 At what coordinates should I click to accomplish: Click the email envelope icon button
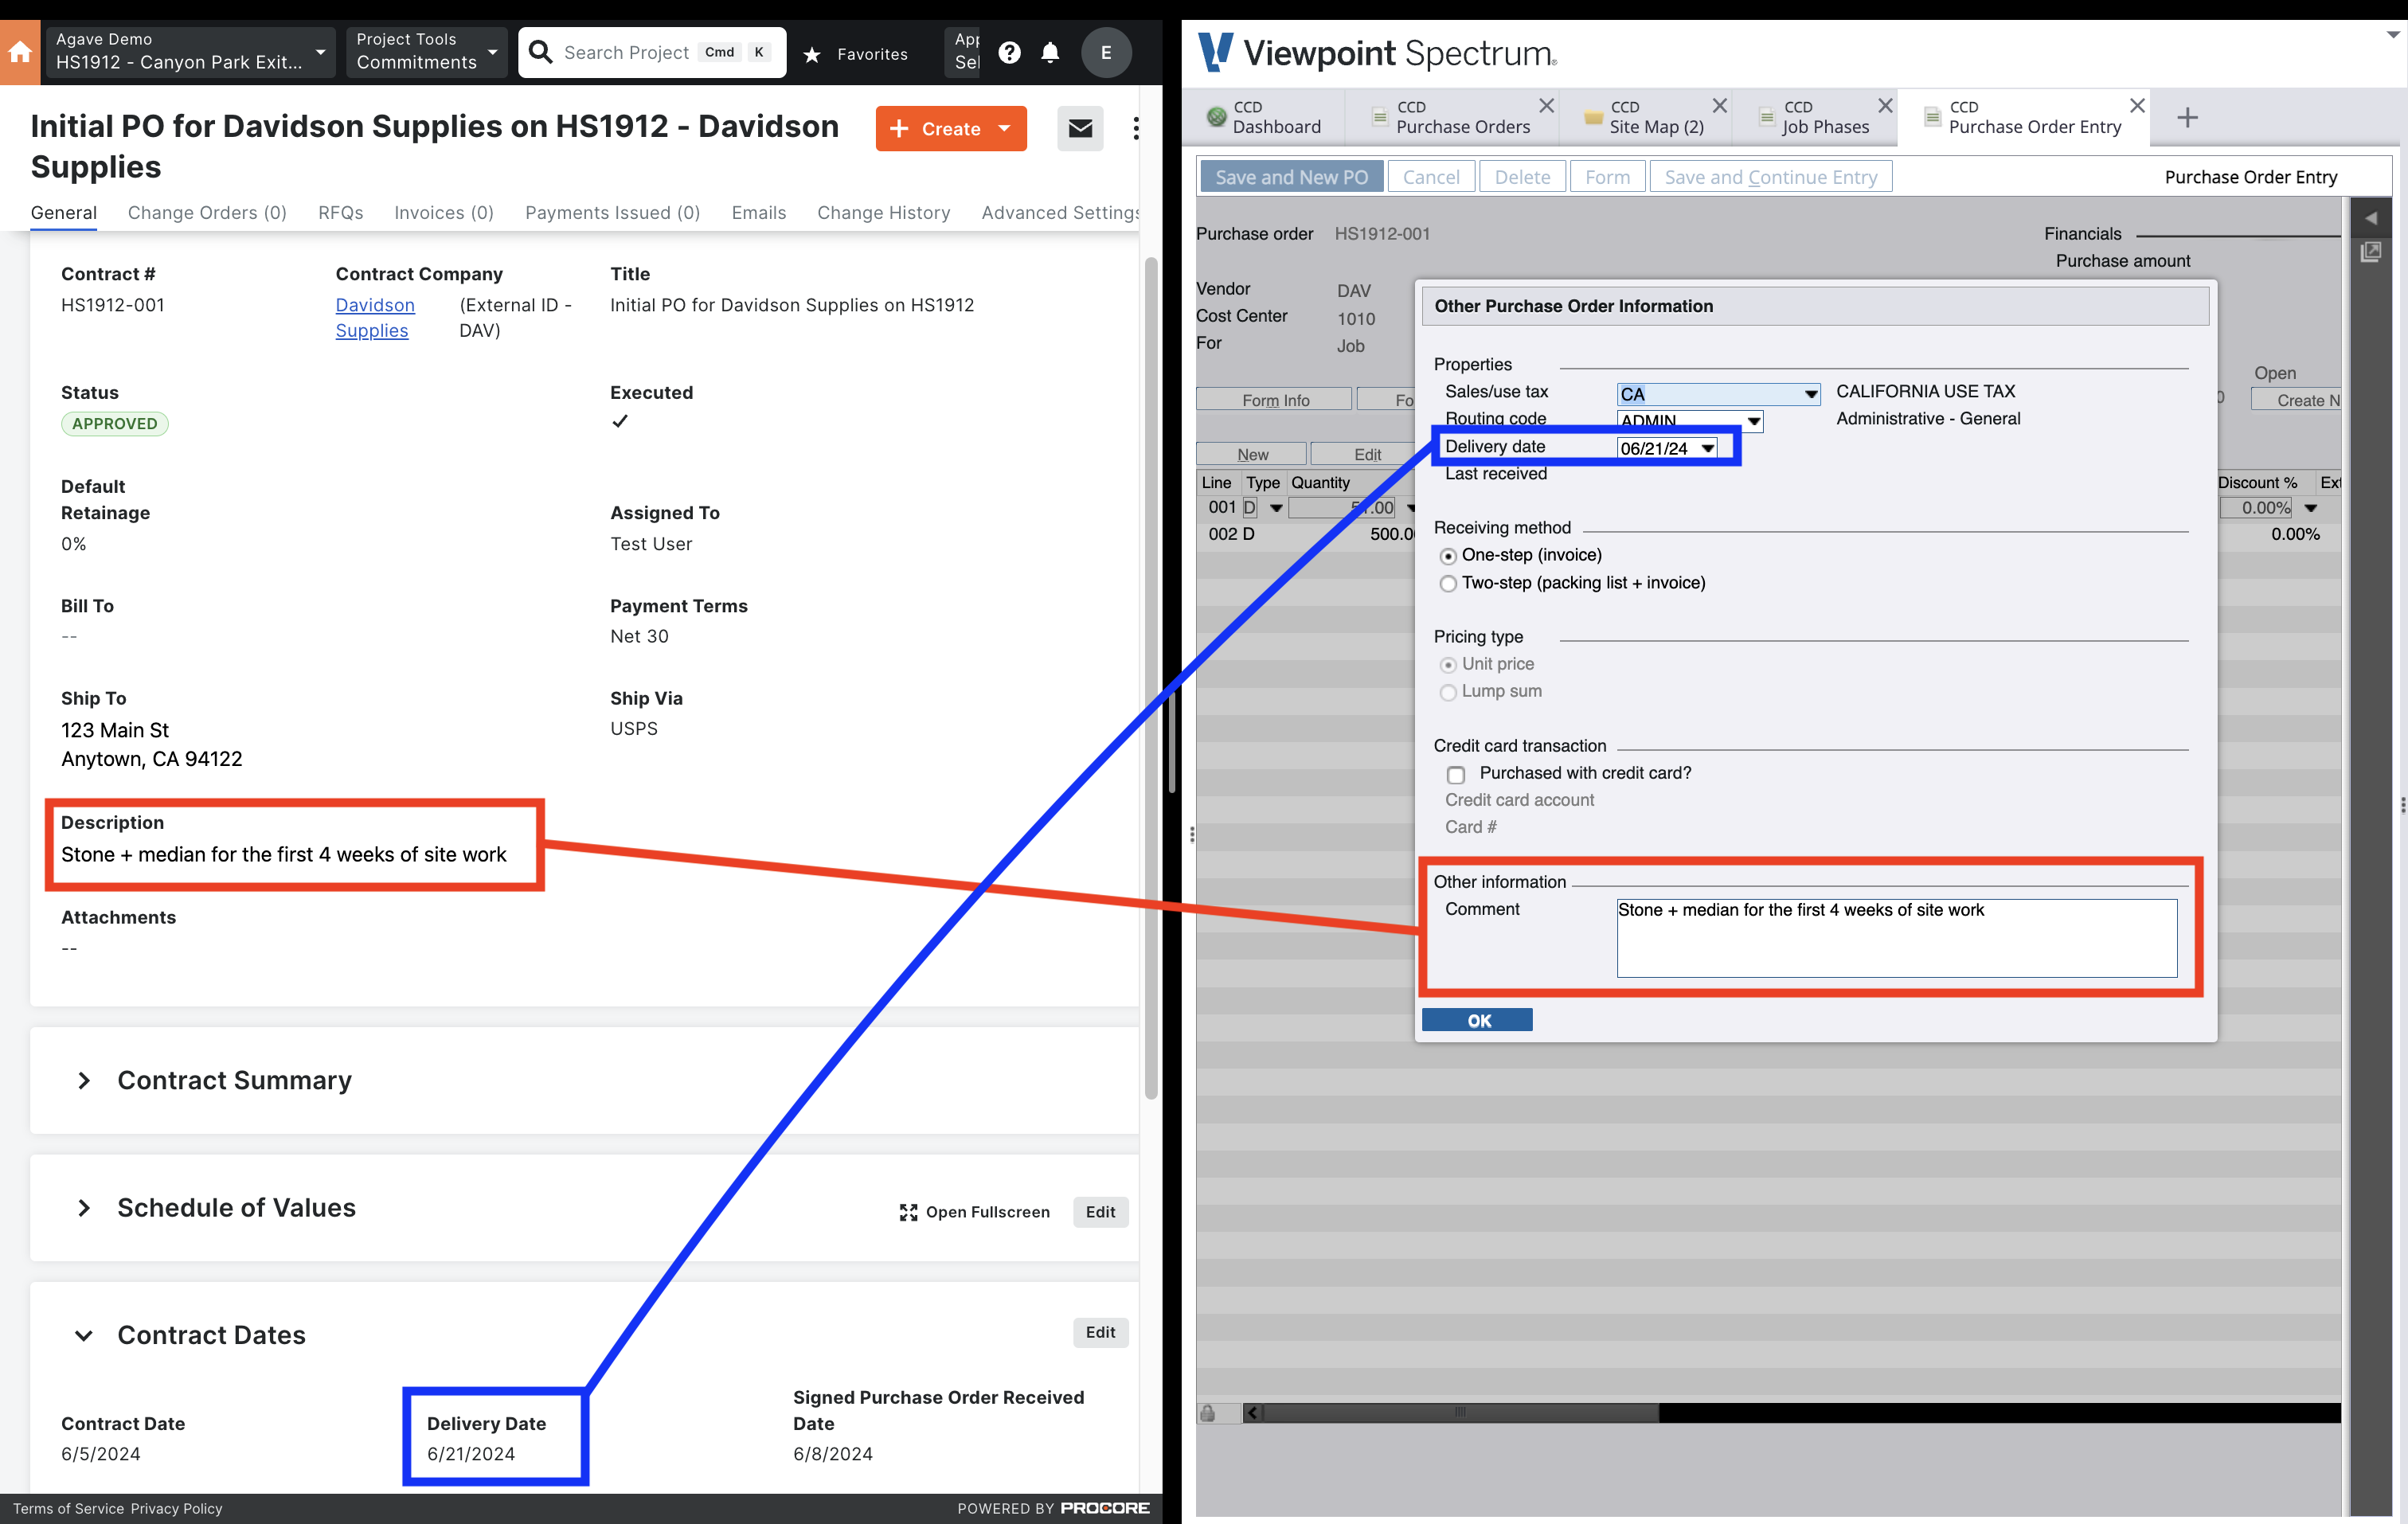[x=1080, y=128]
